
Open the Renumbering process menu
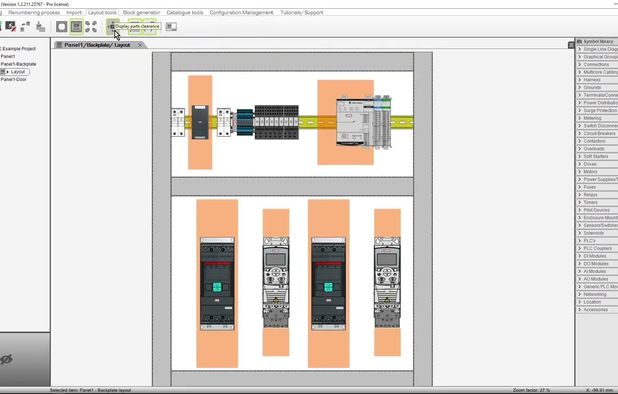click(x=34, y=13)
